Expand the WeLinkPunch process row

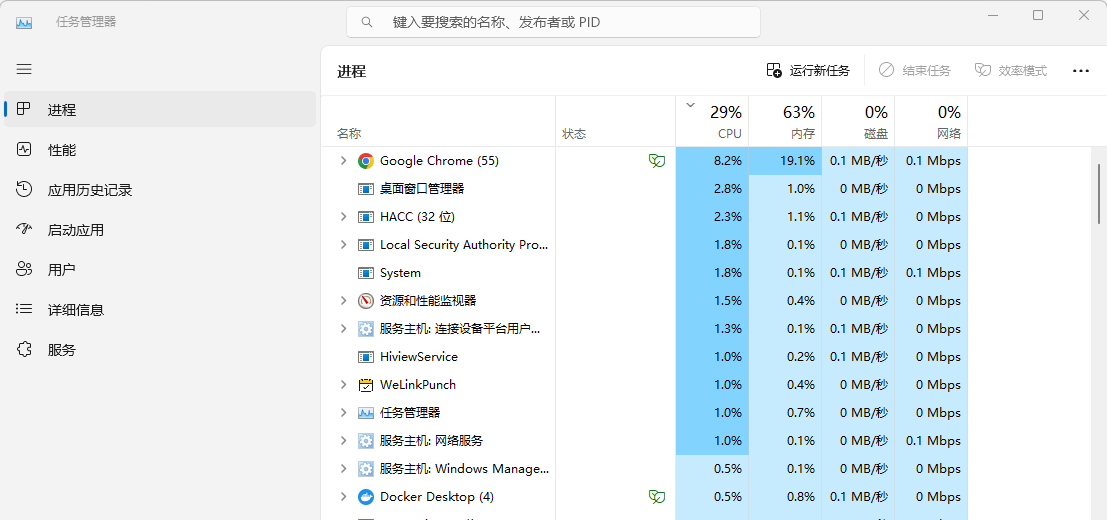tap(343, 385)
